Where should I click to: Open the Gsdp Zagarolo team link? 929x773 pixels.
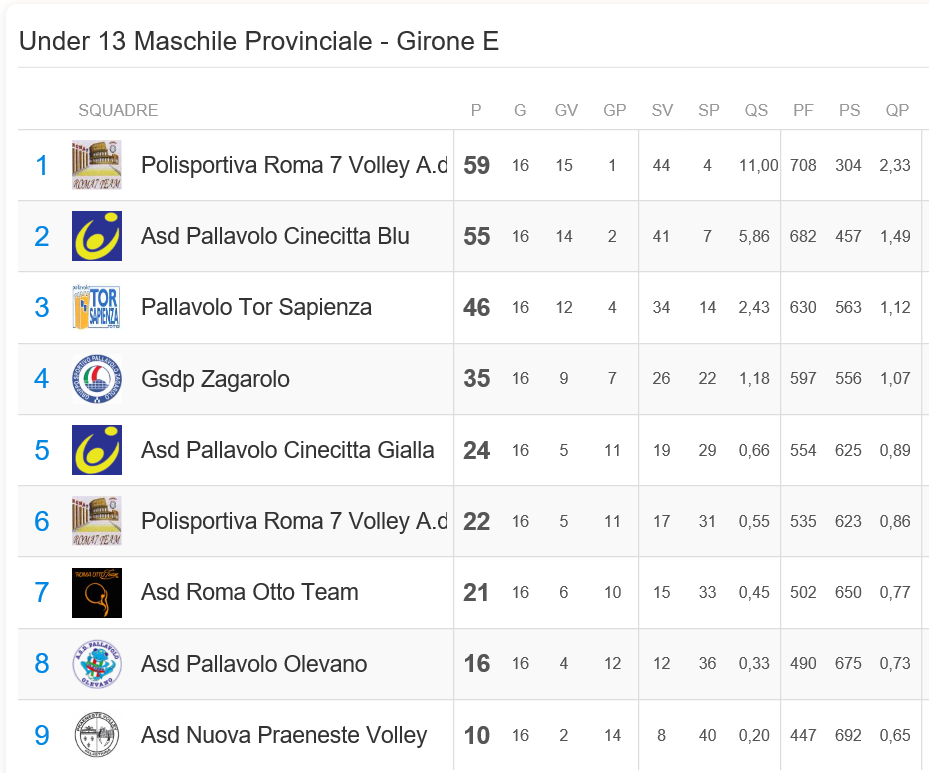(x=215, y=379)
